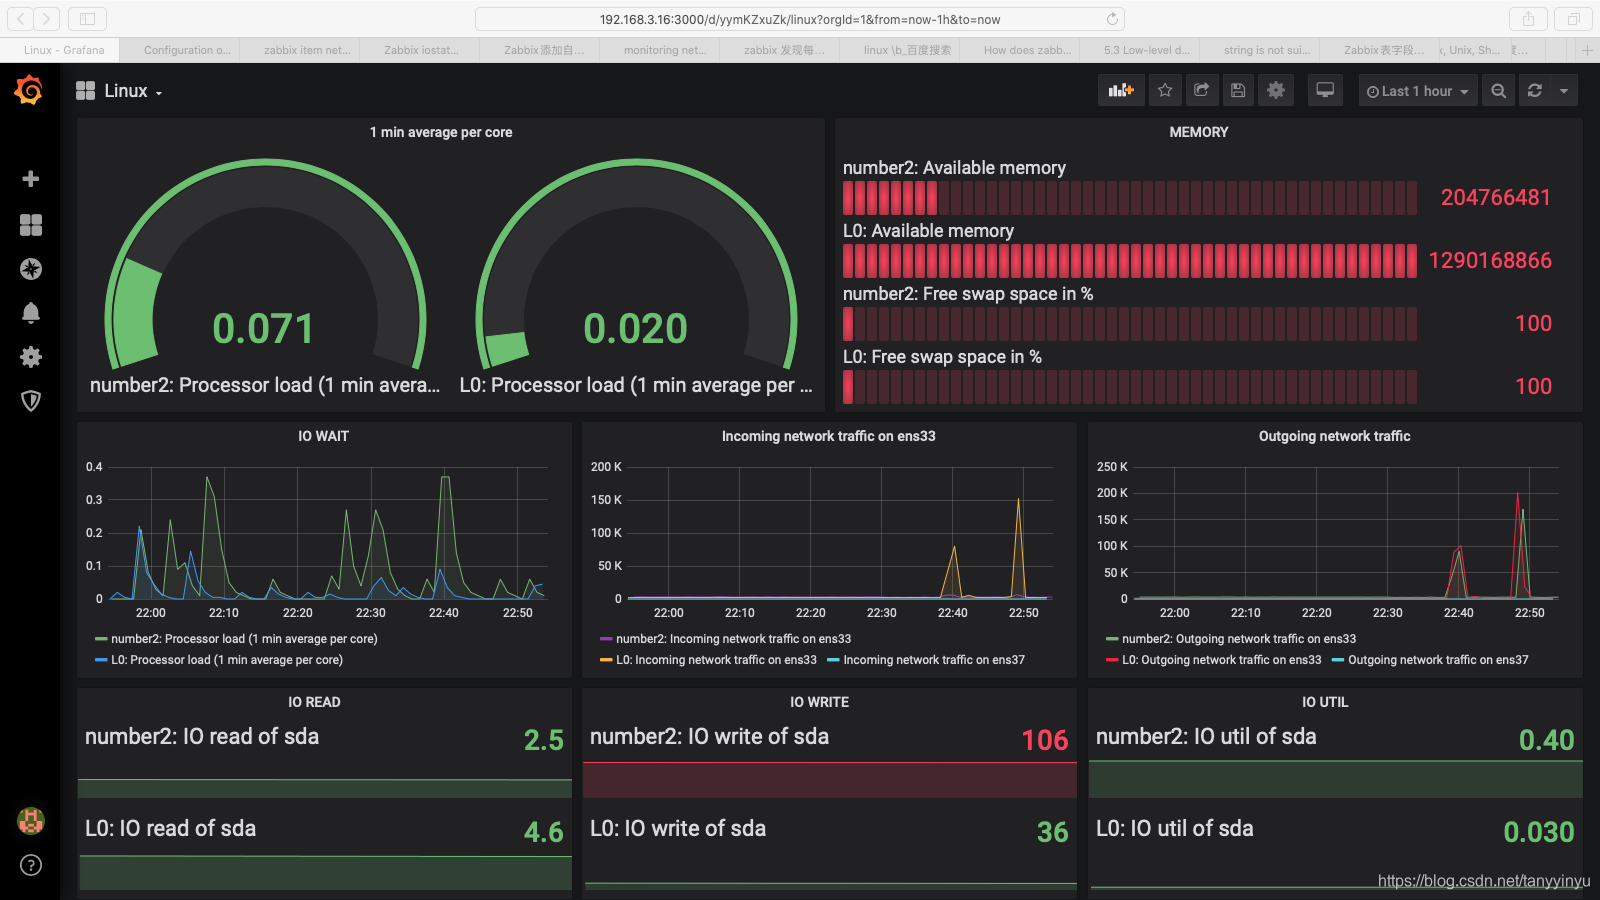Click the browser share button
The height and width of the screenshot is (900, 1600).
(1528, 19)
